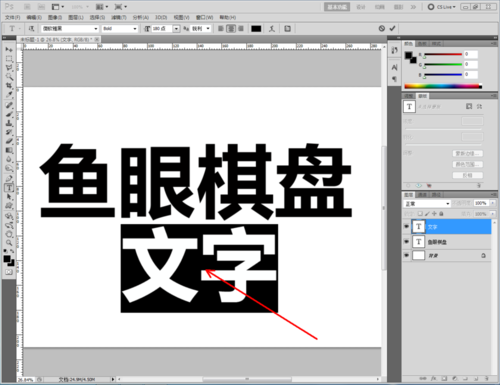The height and width of the screenshot is (385, 500).
Task: Click the 颜色范围... button in Masks panel
Action: [468, 164]
